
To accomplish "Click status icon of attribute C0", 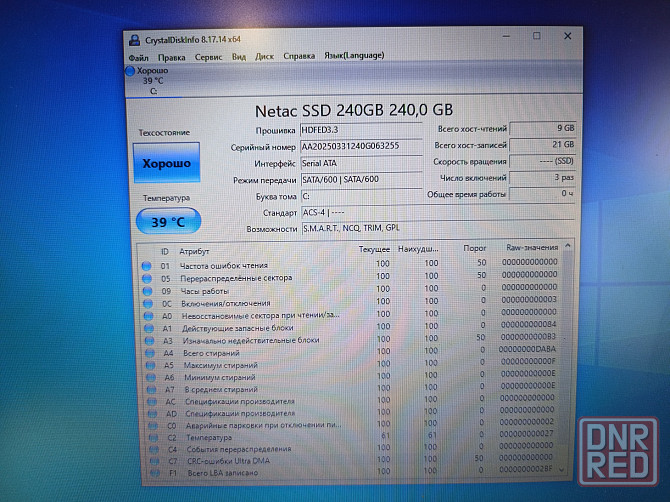I will (153, 426).
